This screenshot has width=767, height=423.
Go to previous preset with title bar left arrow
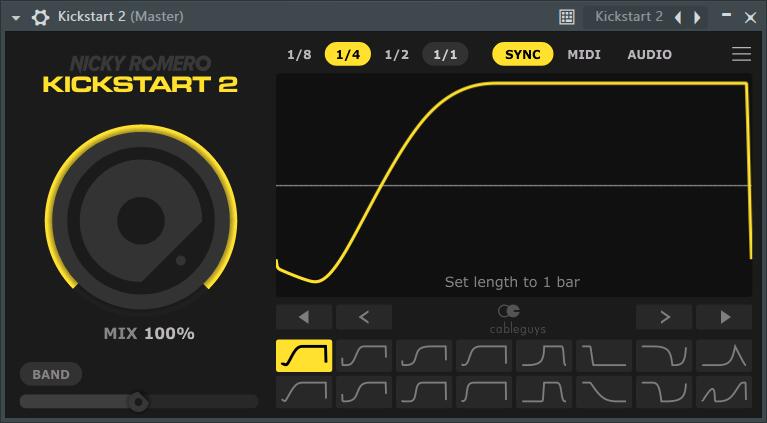(x=678, y=18)
